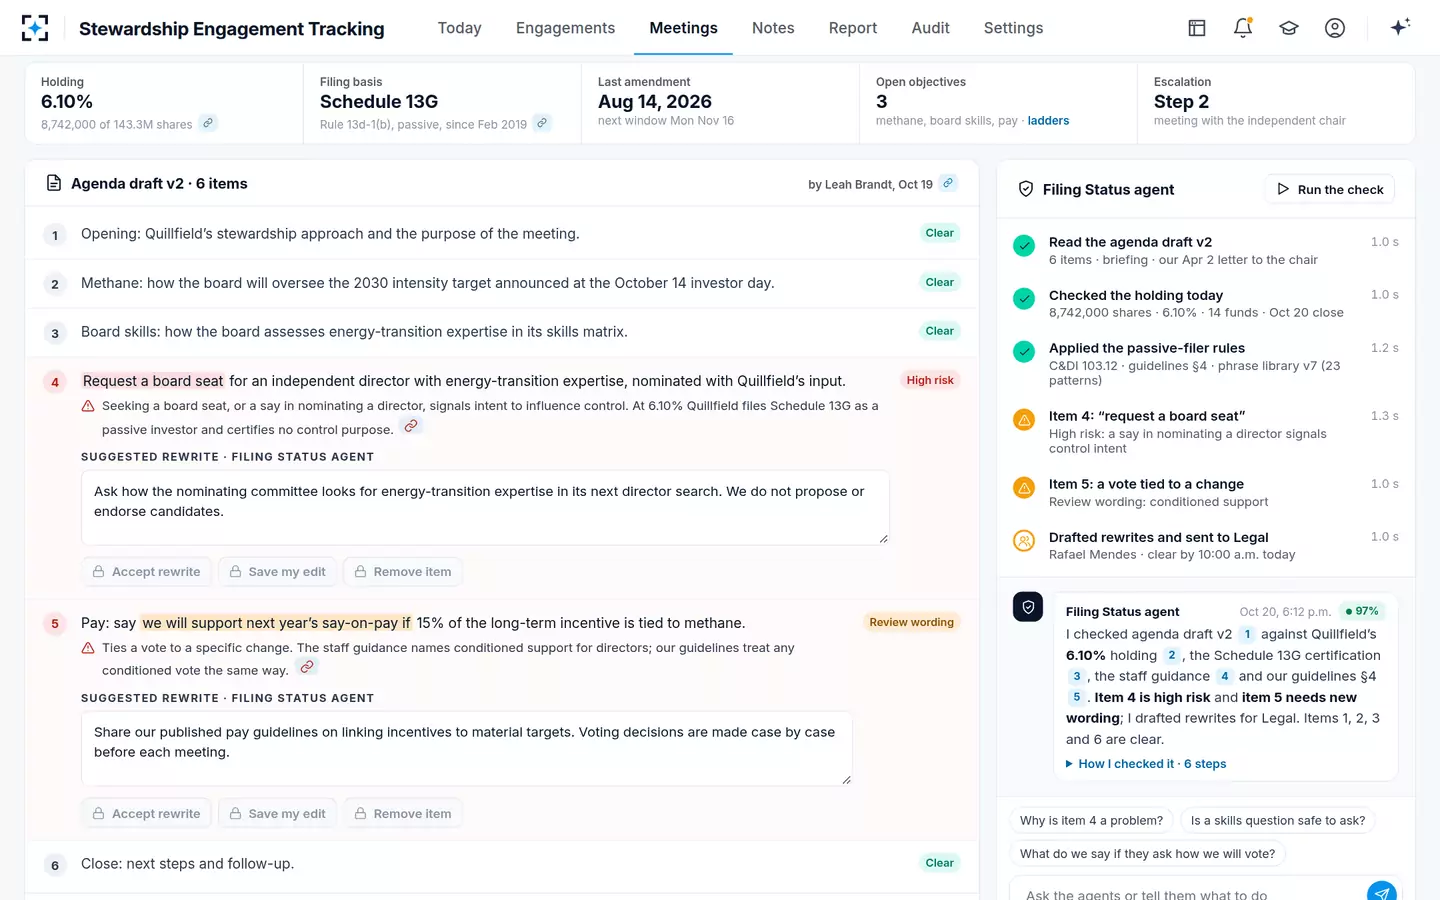Remove item 5 about pay
Screen dimensions: 1440x900
point(402,814)
